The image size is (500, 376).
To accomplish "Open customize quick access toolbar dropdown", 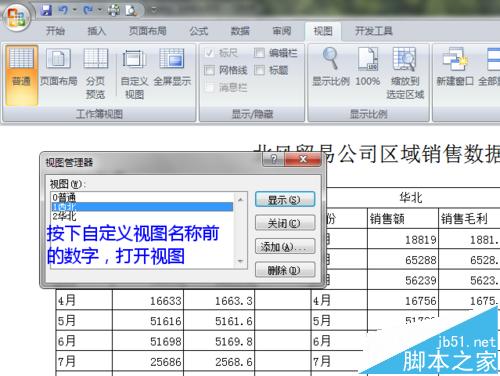I will point(154,10).
